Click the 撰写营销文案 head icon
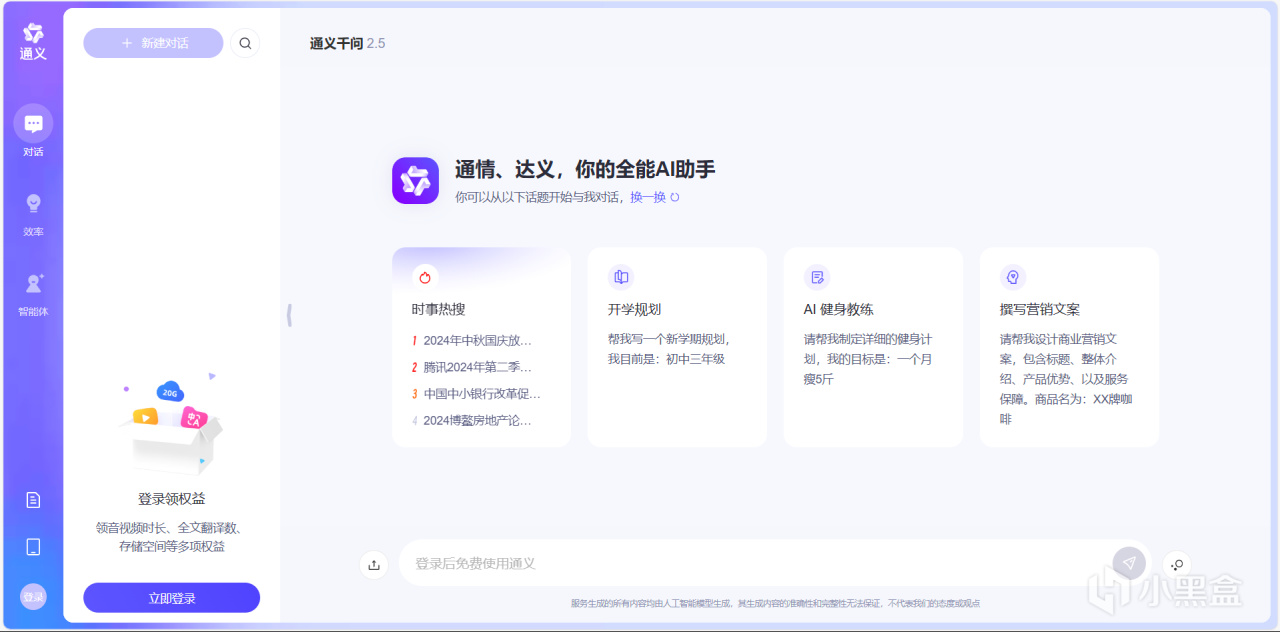The width and height of the screenshot is (1280, 632). click(1013, 277)
